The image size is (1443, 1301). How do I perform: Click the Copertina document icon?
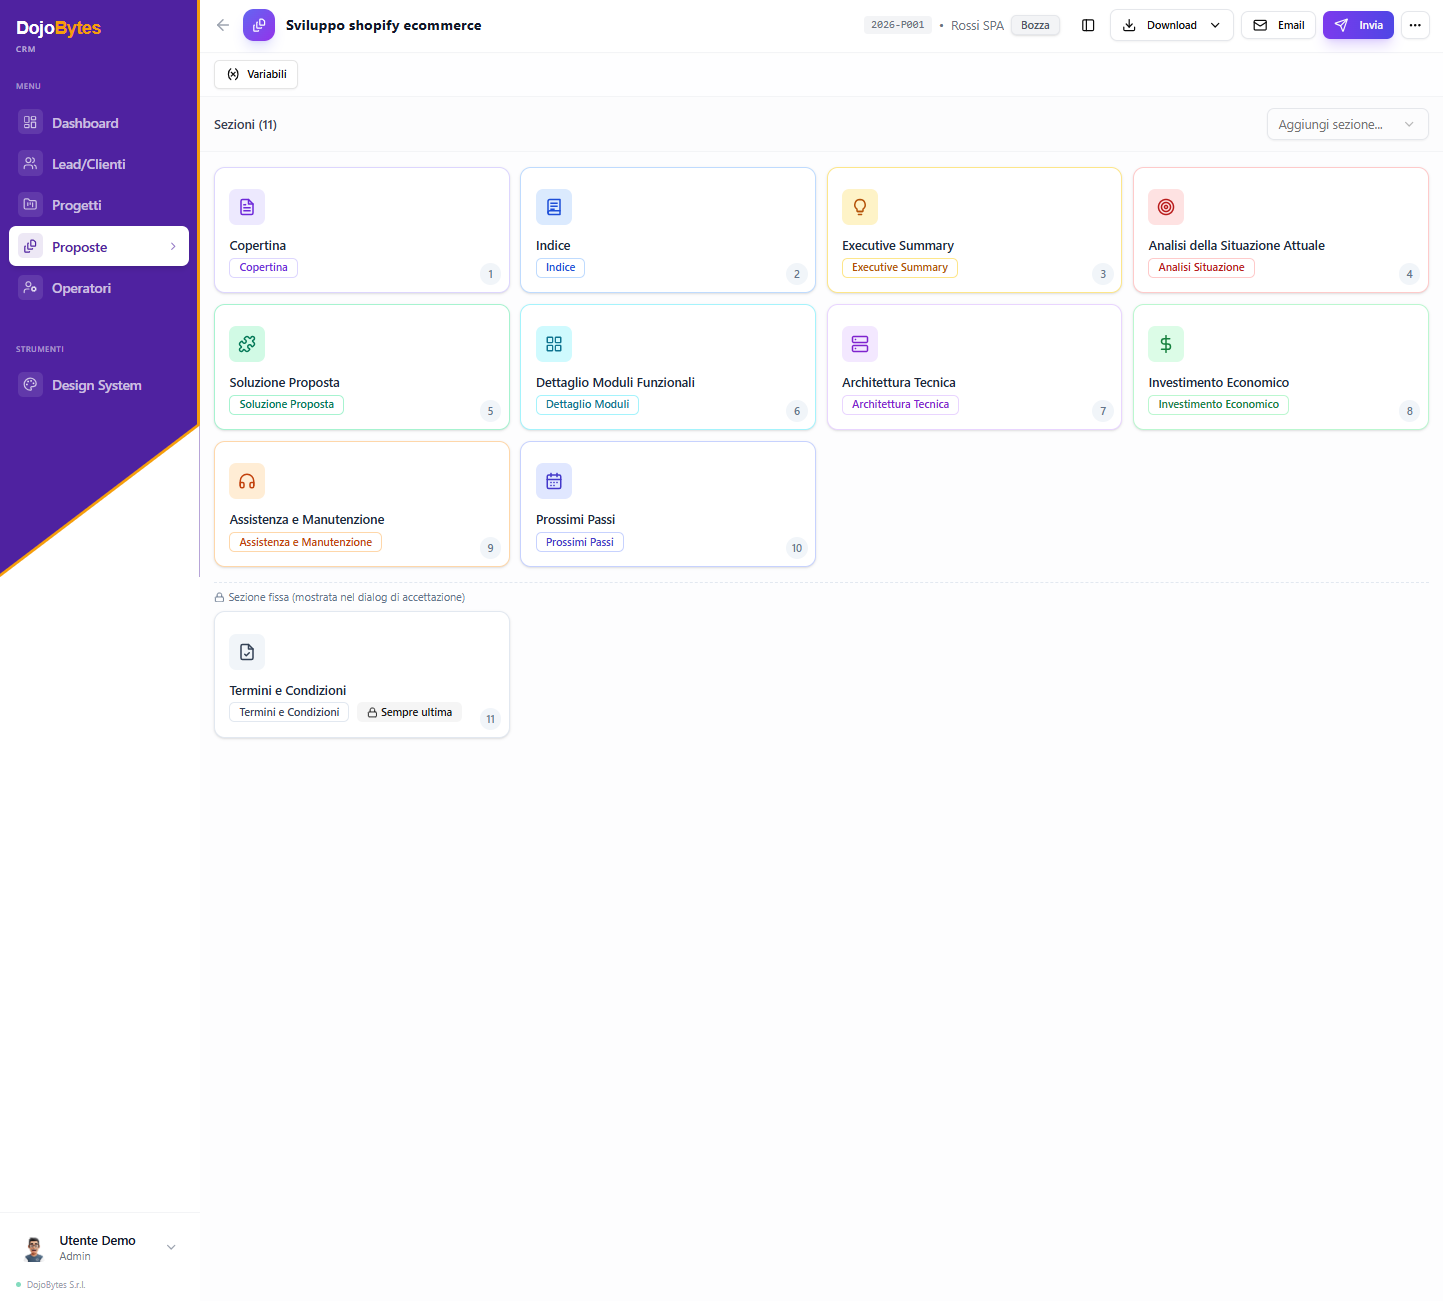[x=247, y=207]
